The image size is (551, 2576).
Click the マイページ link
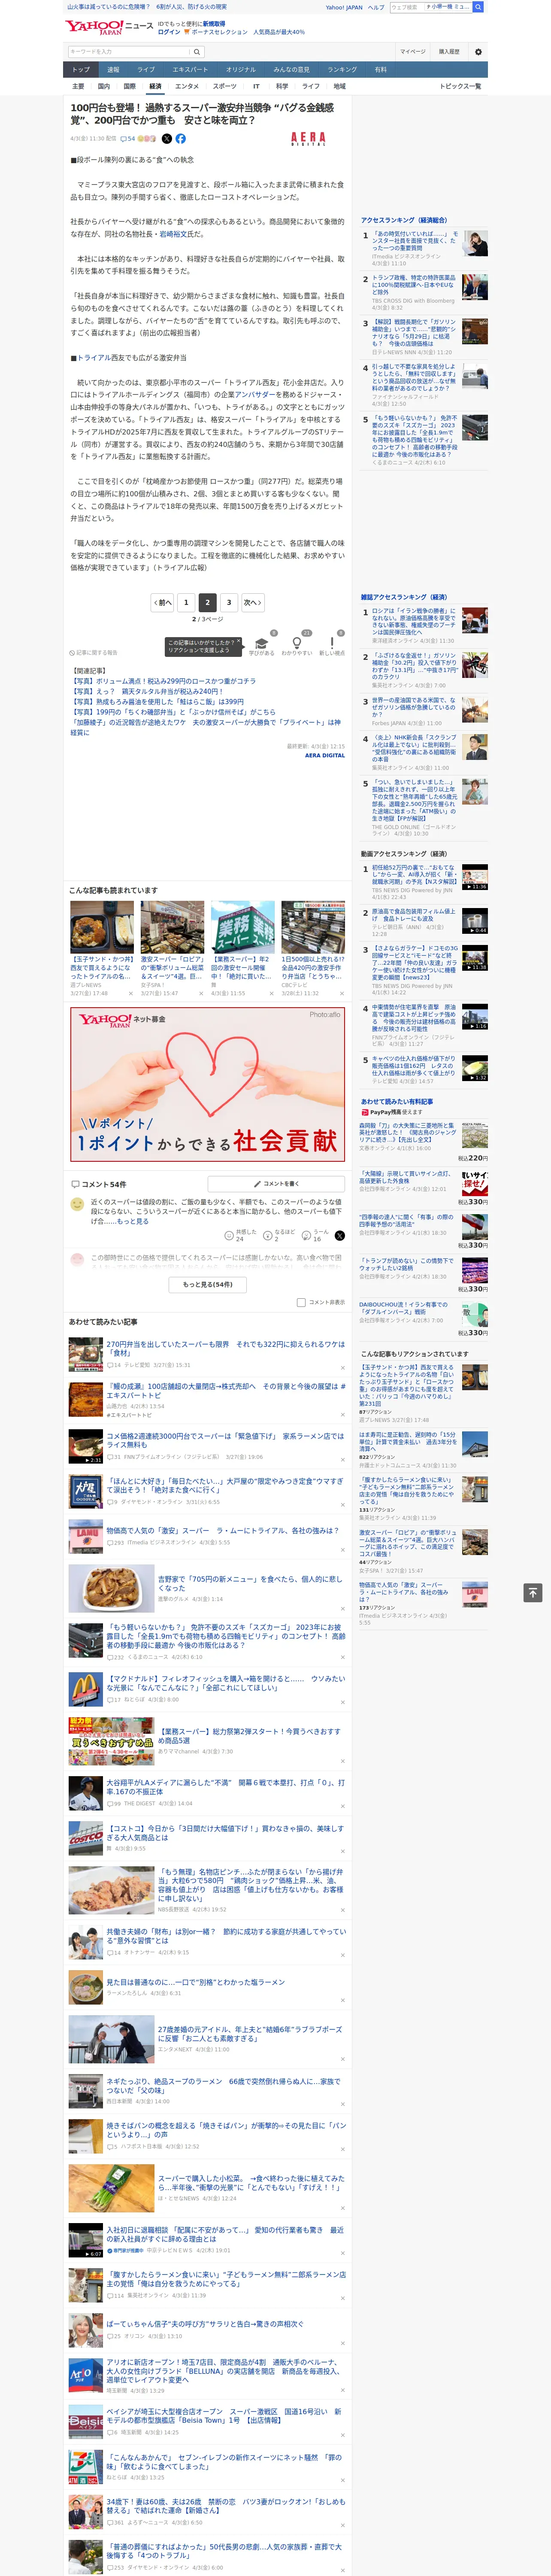pos(413,51)
